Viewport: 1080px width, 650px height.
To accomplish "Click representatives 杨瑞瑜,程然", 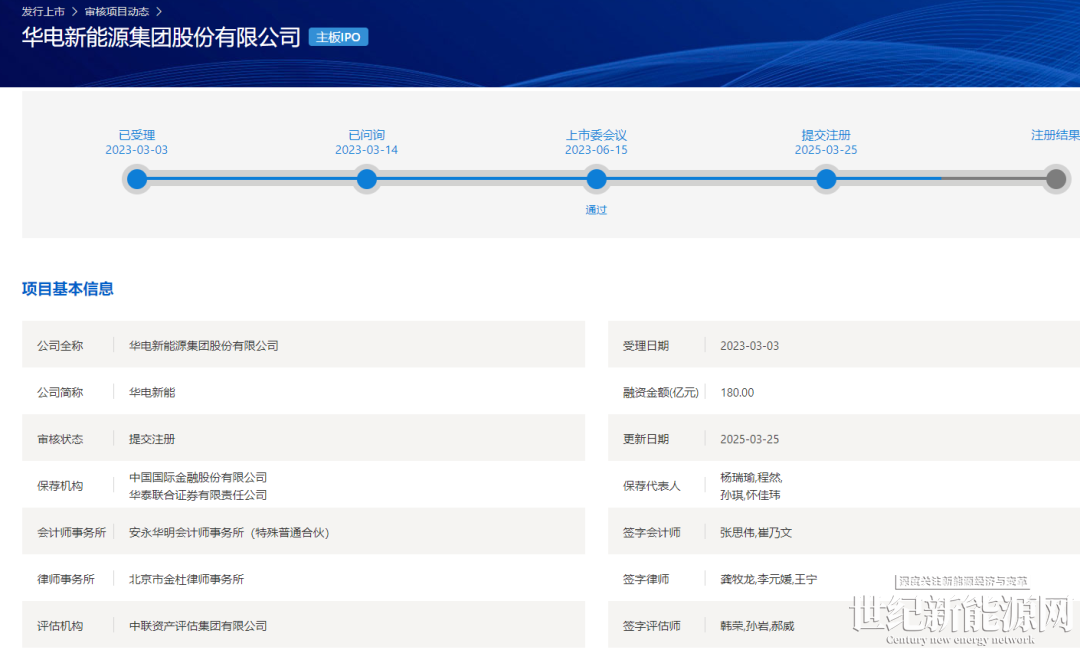I will click(x=751, y=477).
